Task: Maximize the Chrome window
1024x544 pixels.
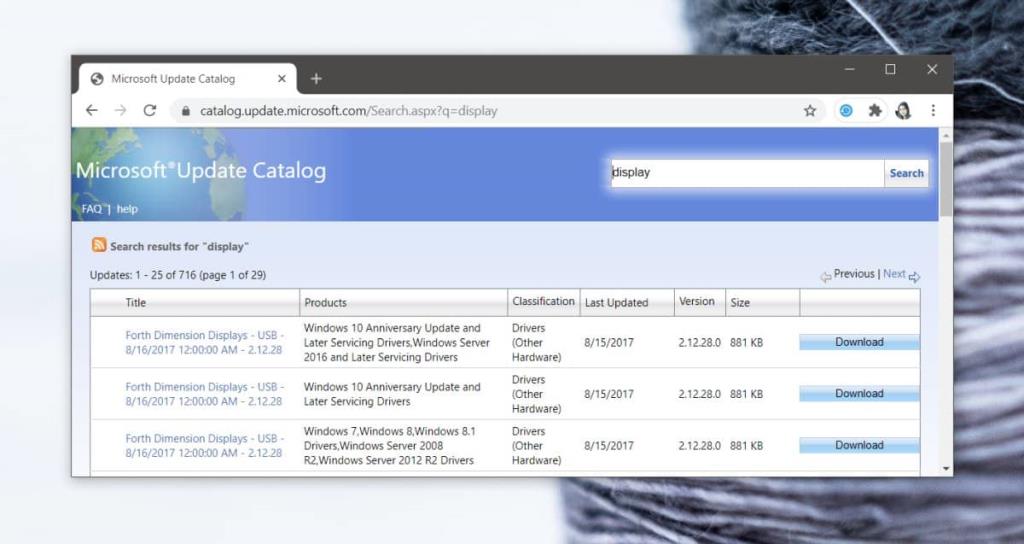Action: point(890,69)
